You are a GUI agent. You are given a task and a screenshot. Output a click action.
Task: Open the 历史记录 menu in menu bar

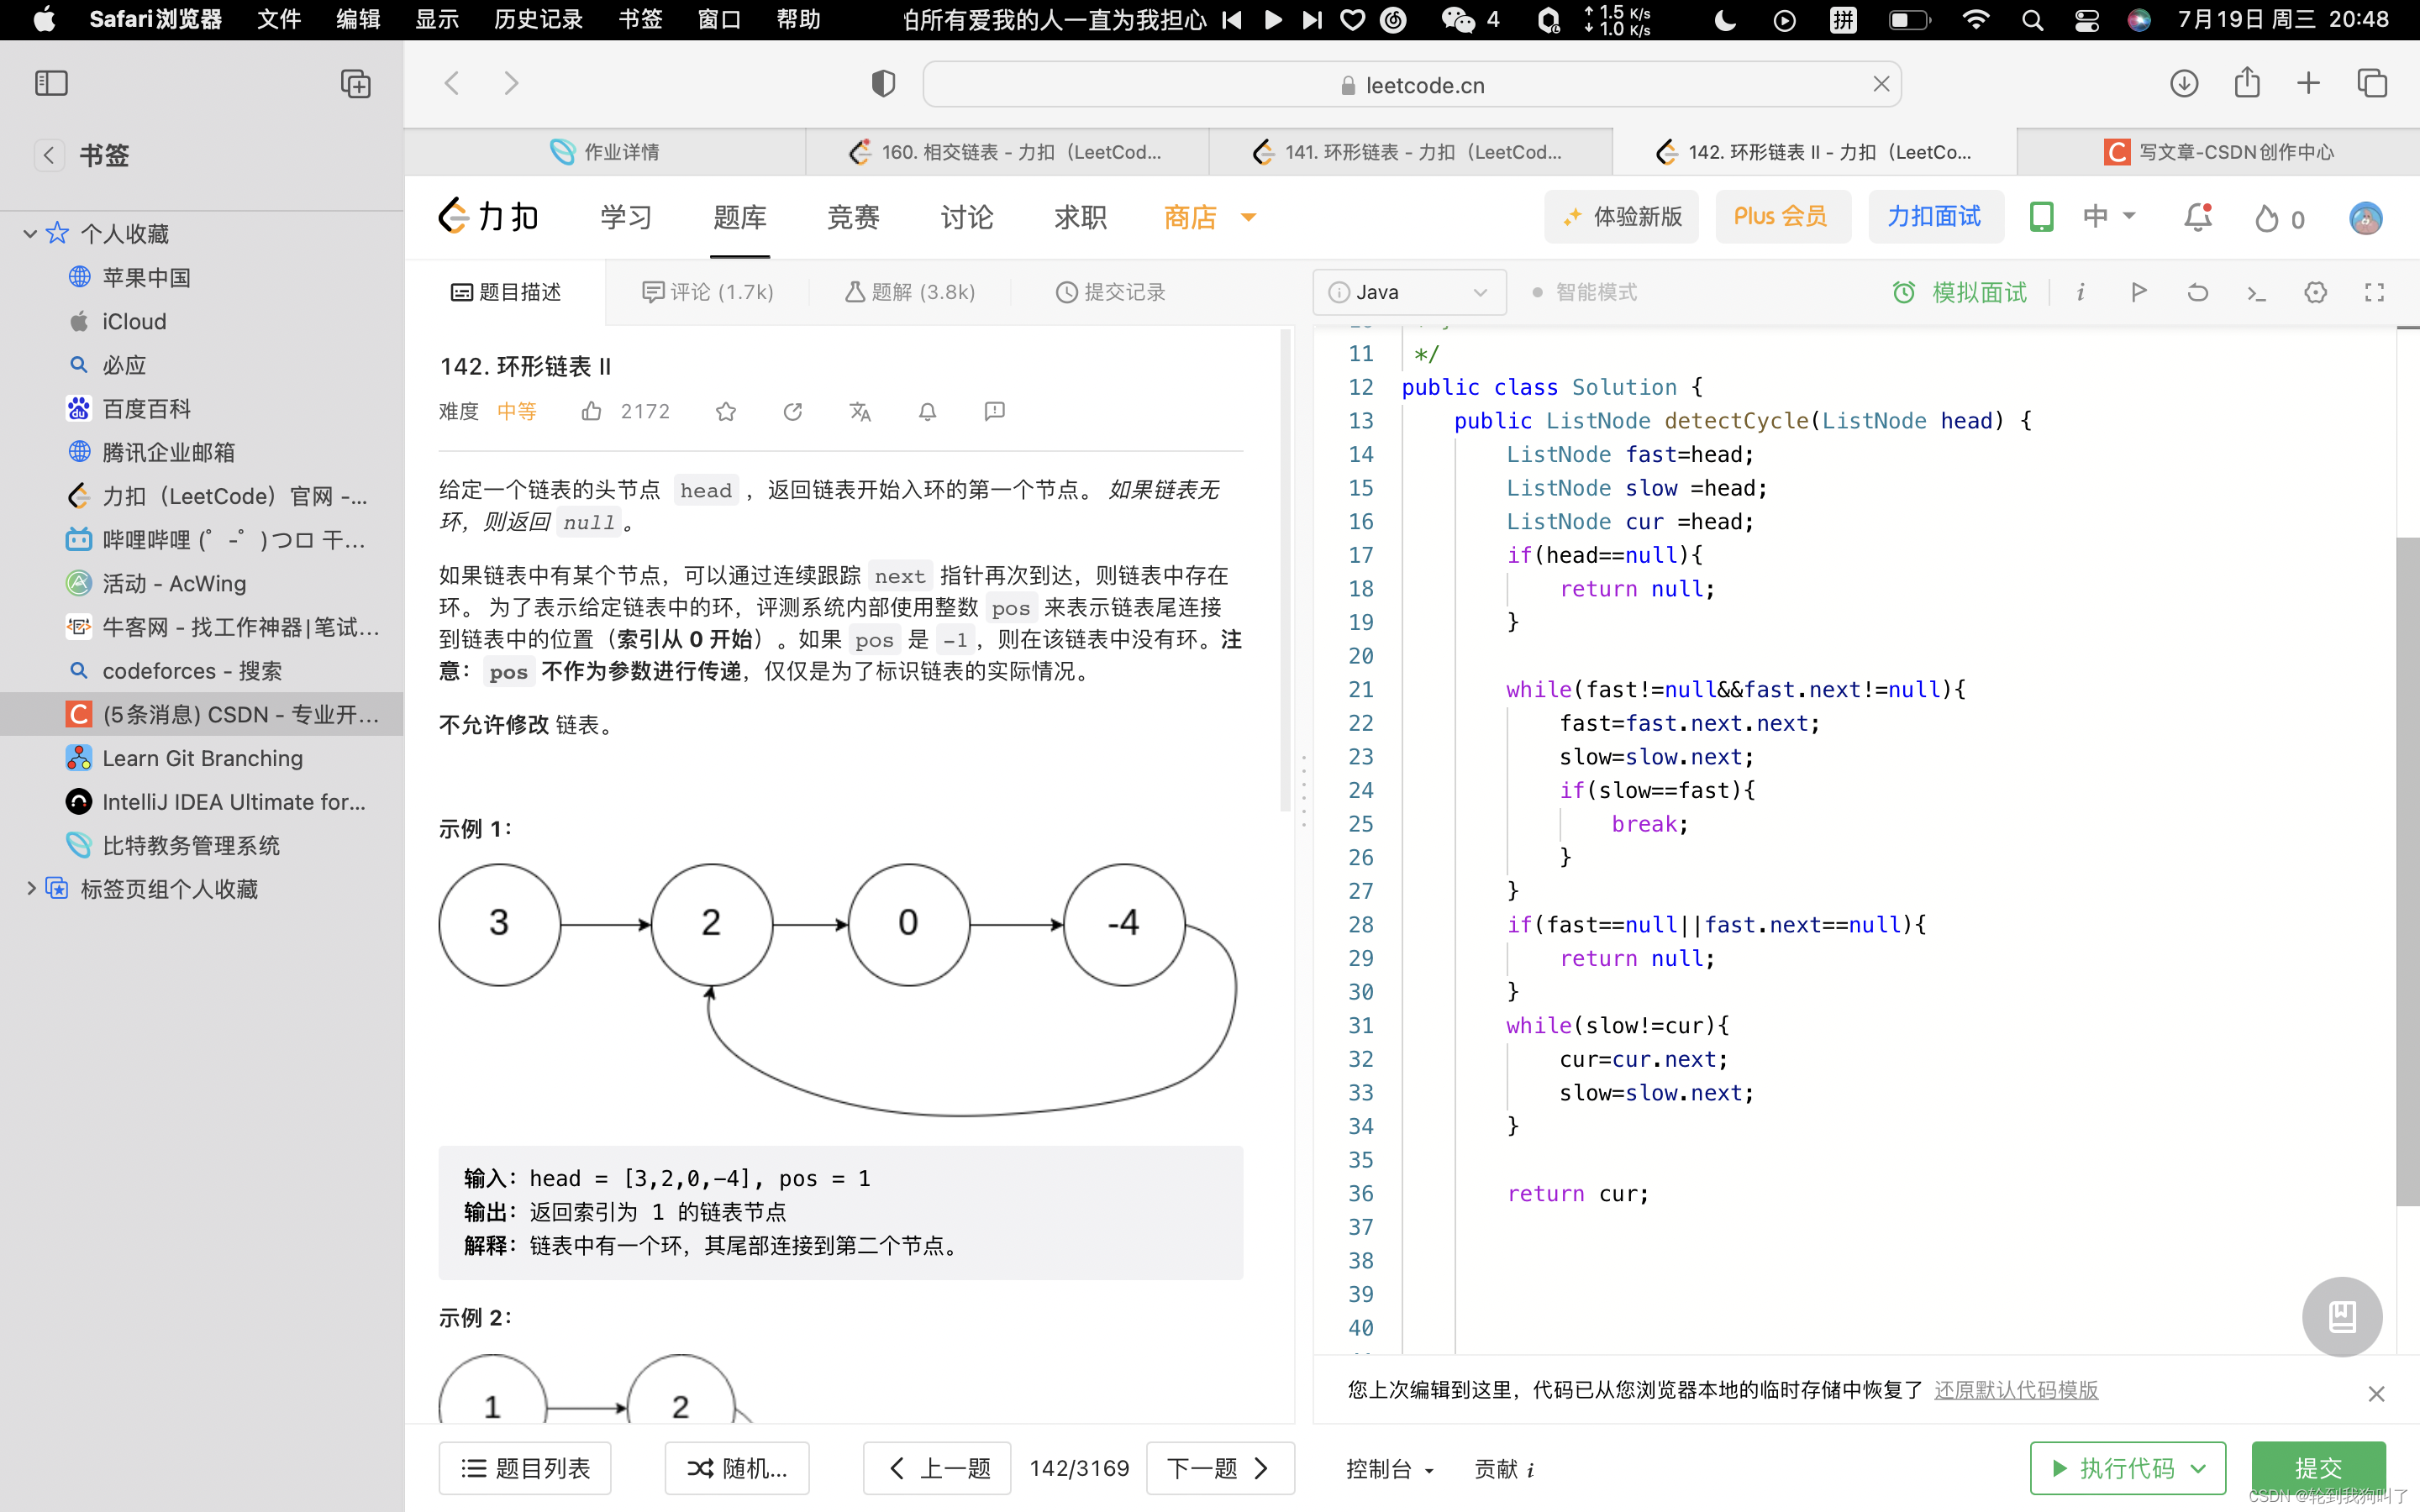(x=538, y=20)
